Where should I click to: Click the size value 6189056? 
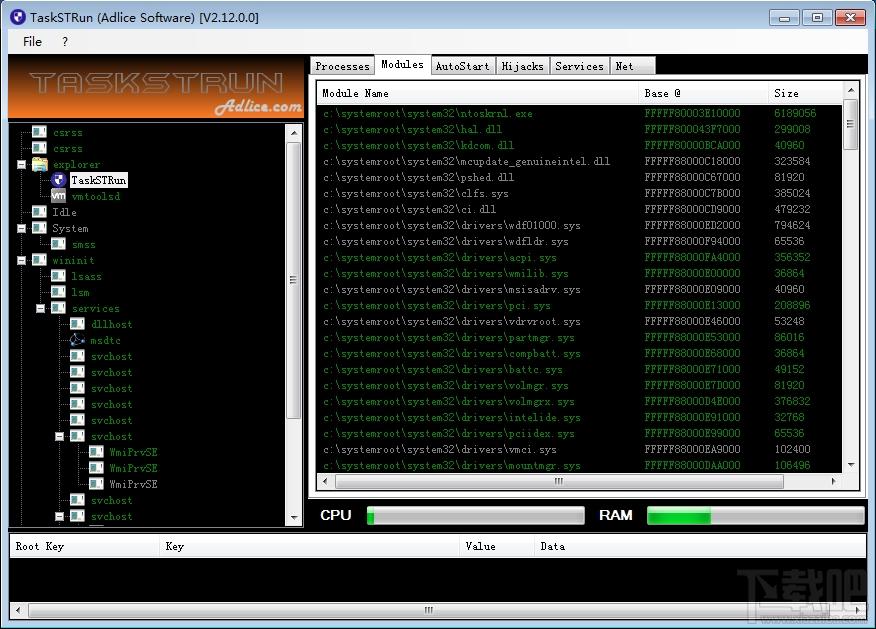[795, 113]
